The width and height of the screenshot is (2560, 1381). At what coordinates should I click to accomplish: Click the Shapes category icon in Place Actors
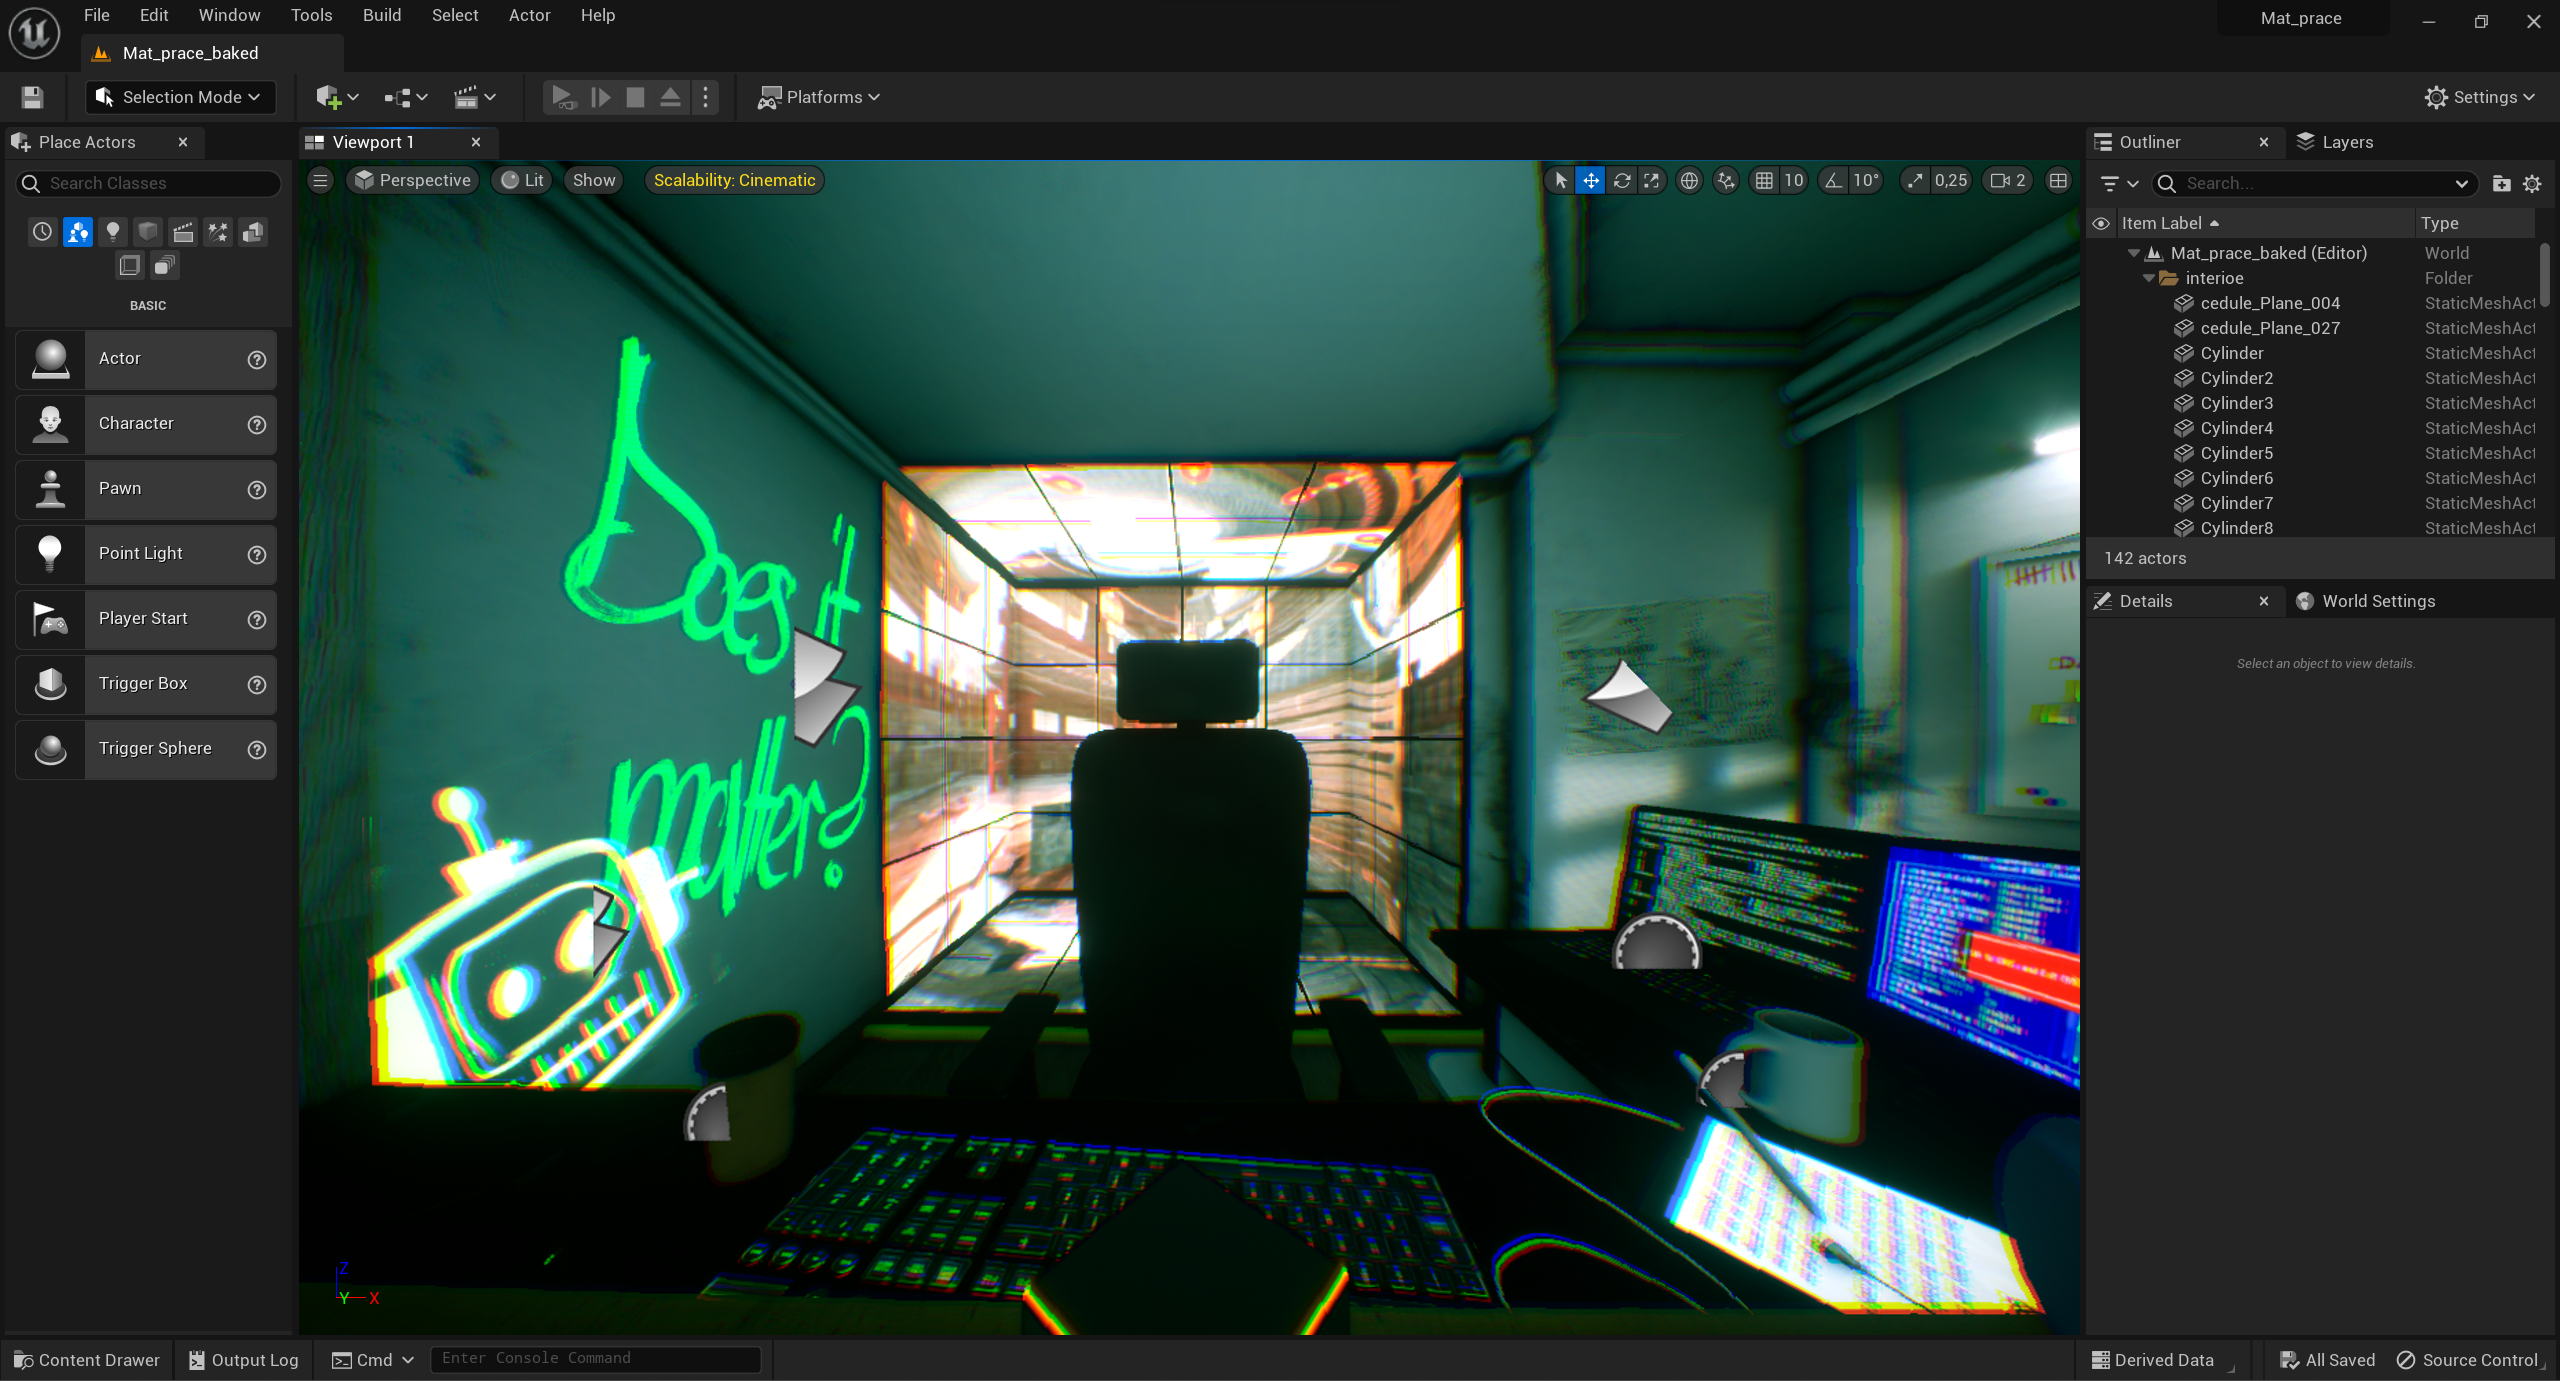[148, 232]
